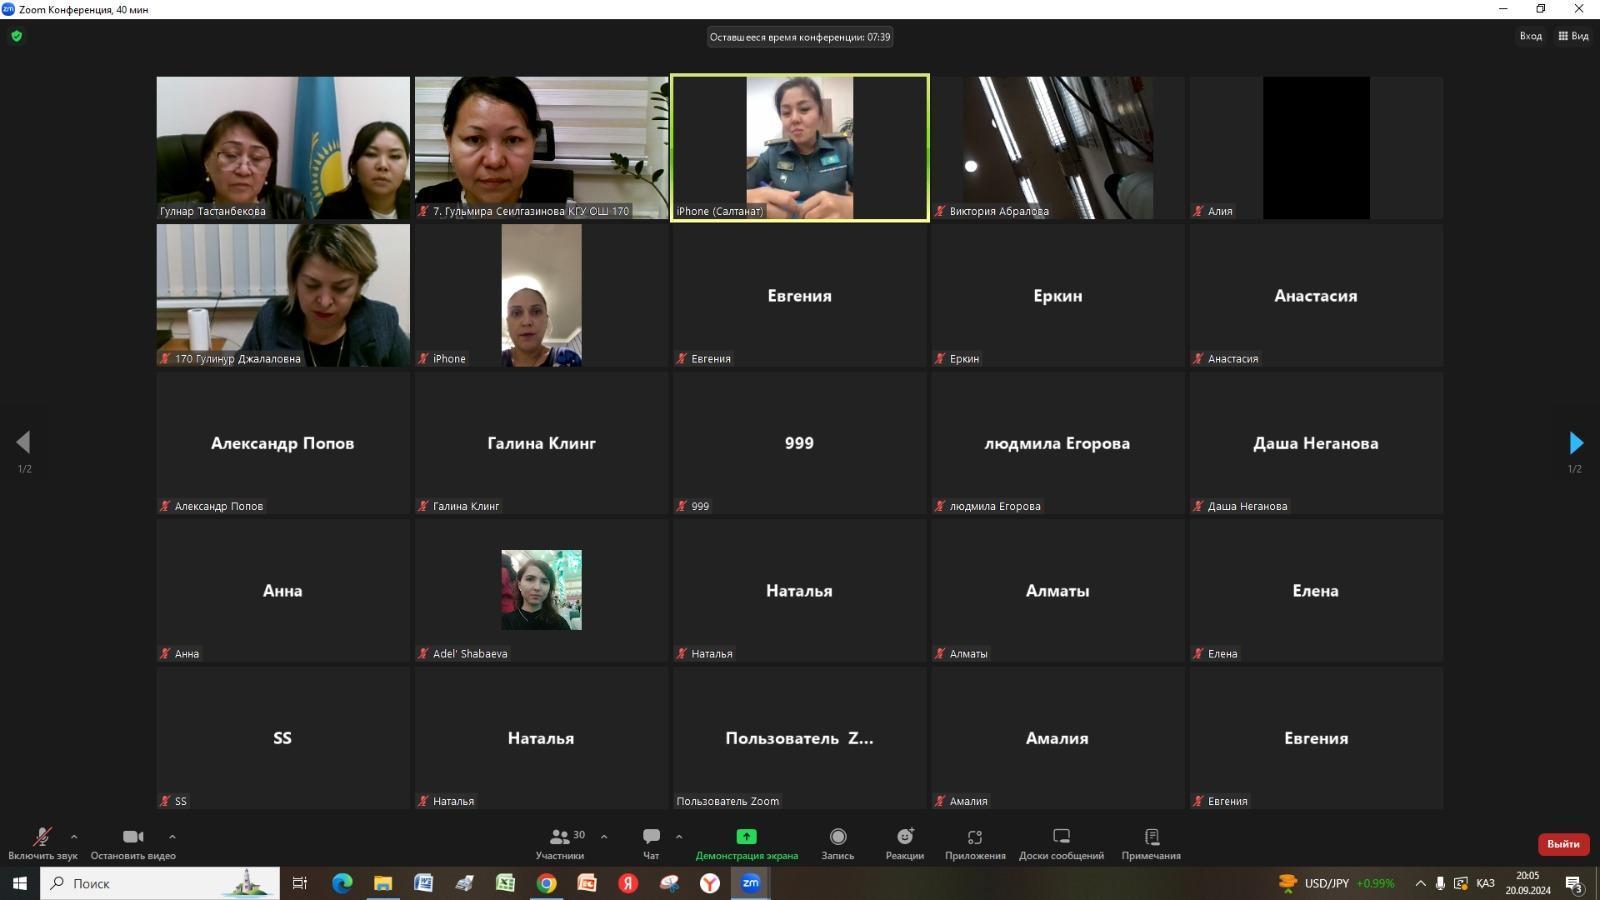Go to next participants page arrow
The width and height of the screenshot is (1600, 900).
1575,443
